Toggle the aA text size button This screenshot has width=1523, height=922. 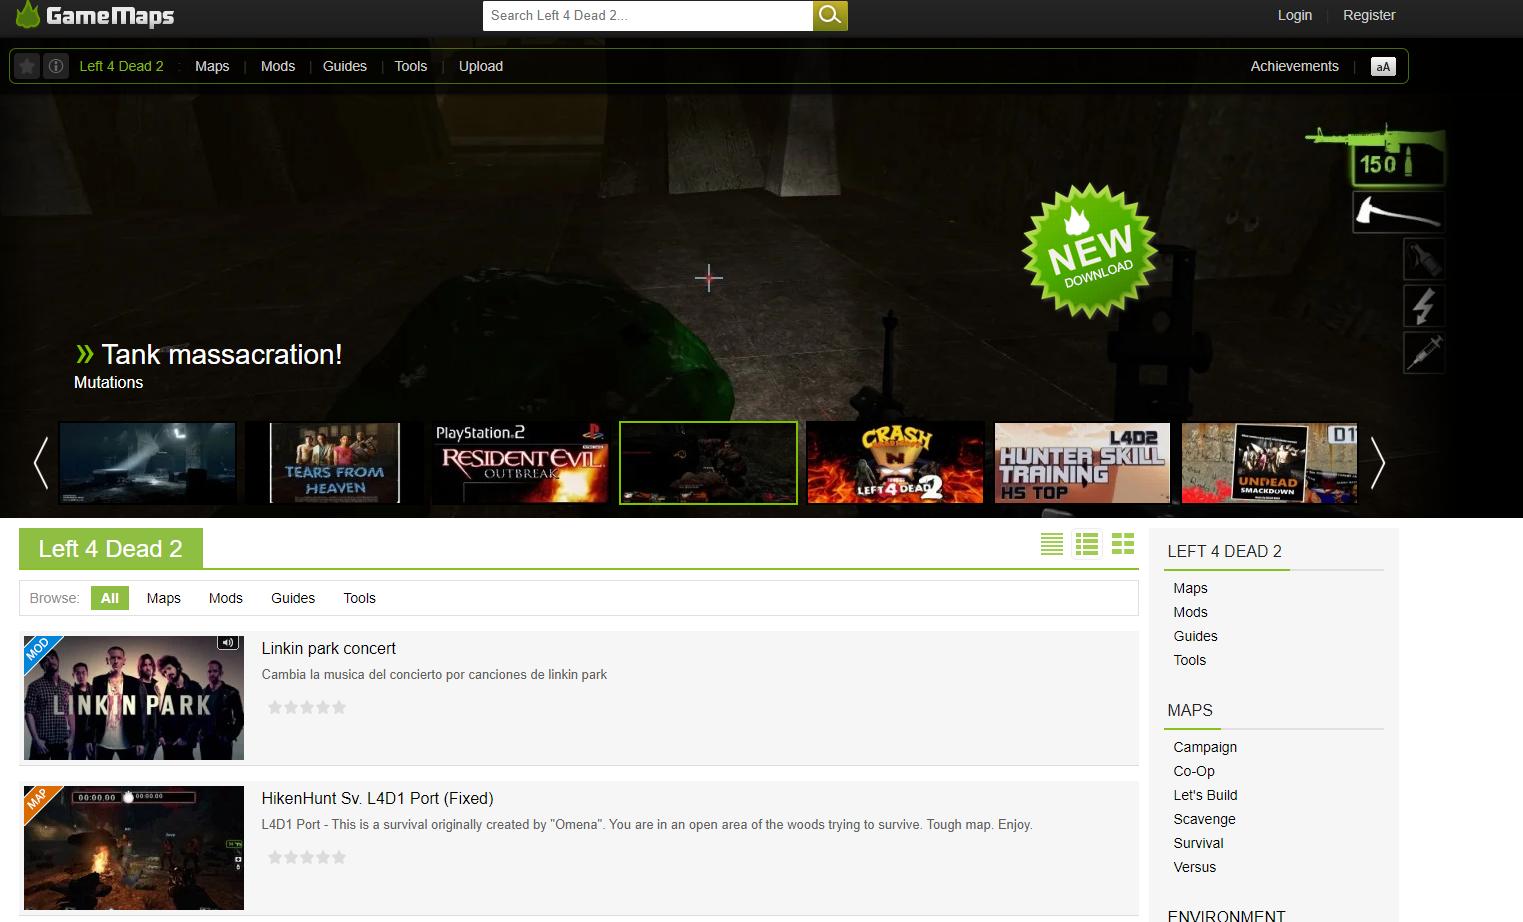click(1383, 67)
